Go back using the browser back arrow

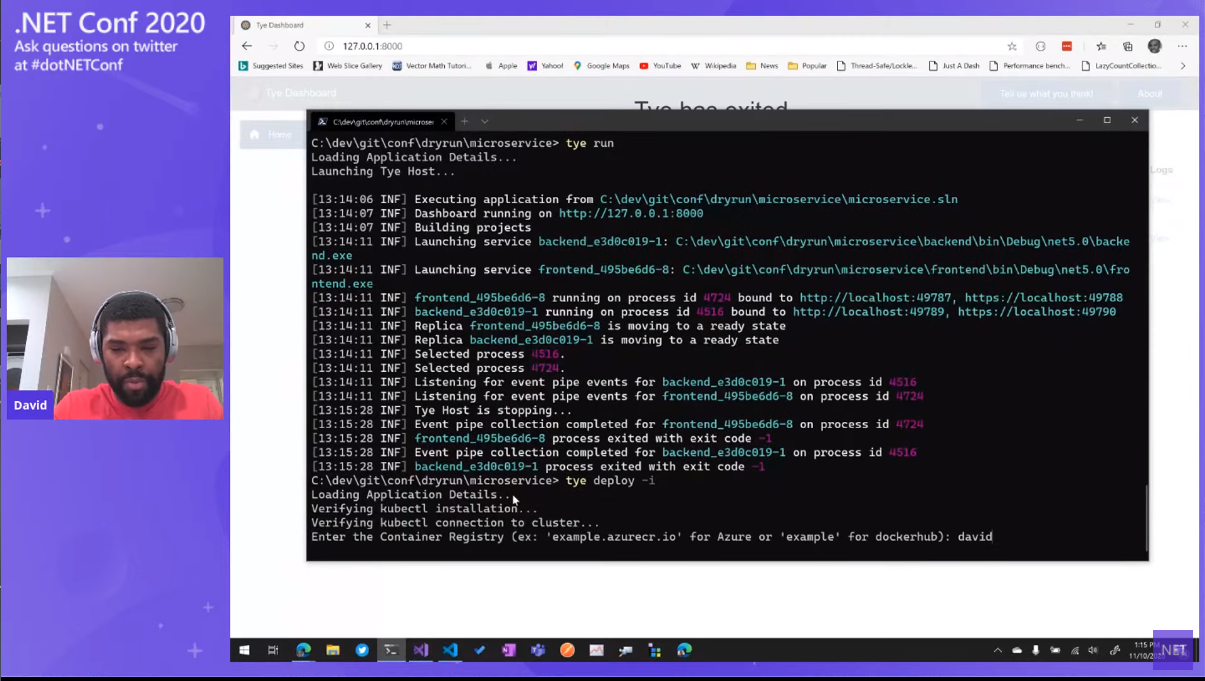click(247, 46)
